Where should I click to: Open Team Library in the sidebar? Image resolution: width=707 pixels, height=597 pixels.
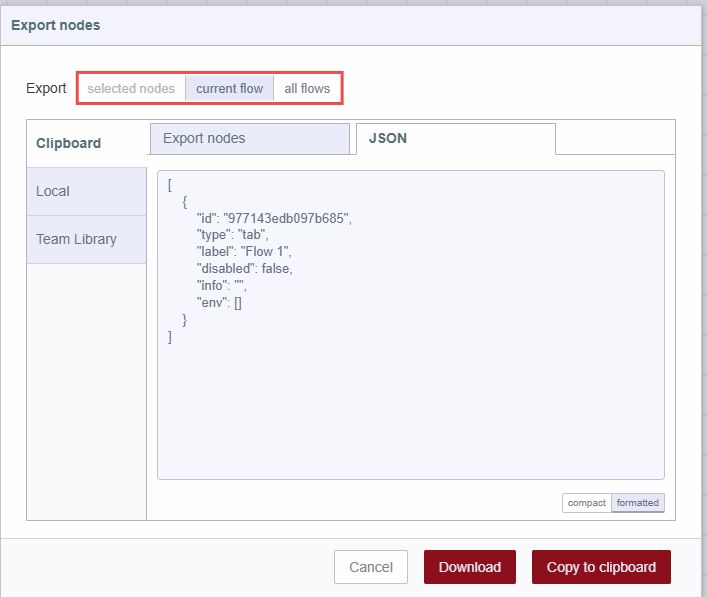pos(87,239)
